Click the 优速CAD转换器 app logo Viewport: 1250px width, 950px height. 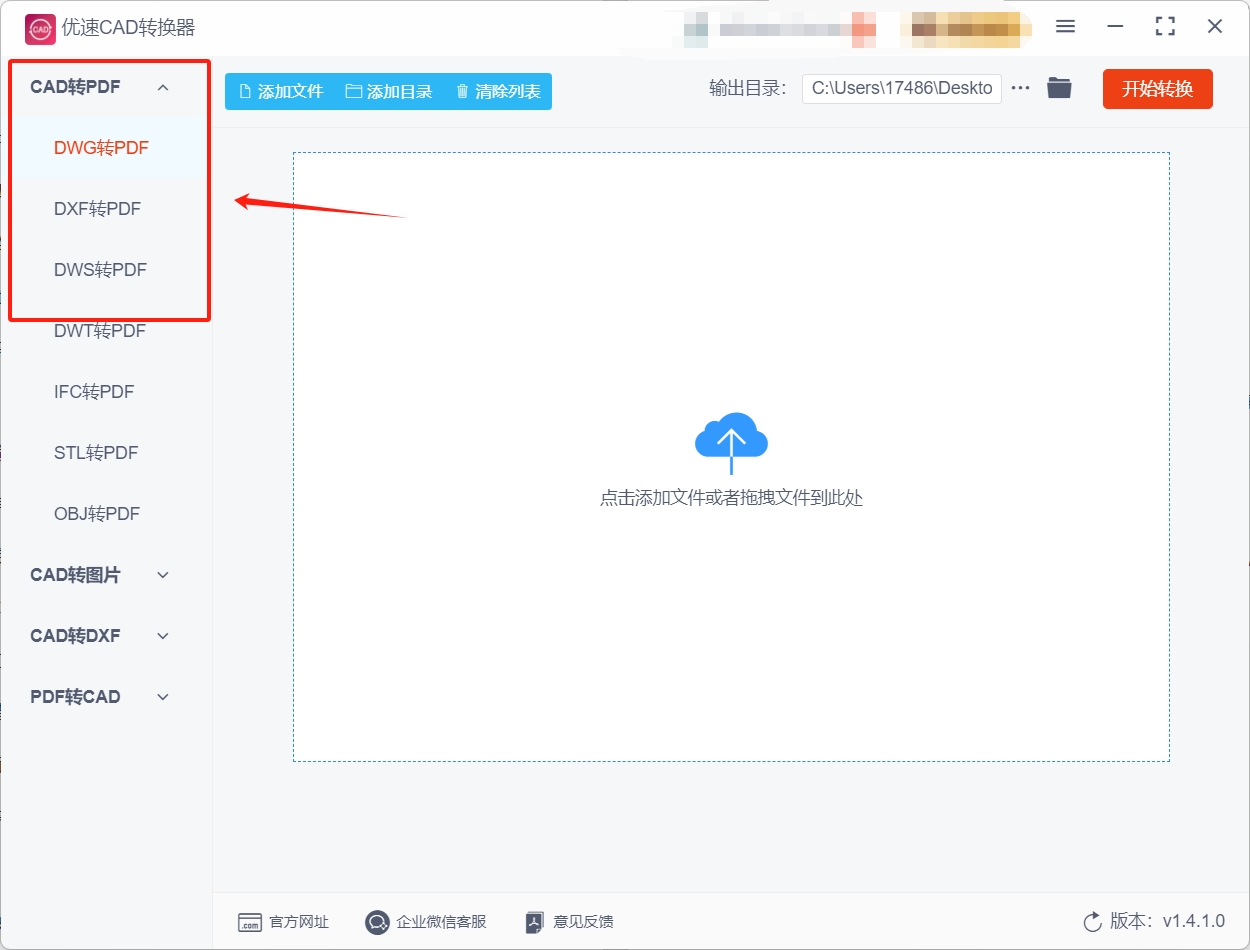pos(40,28)
